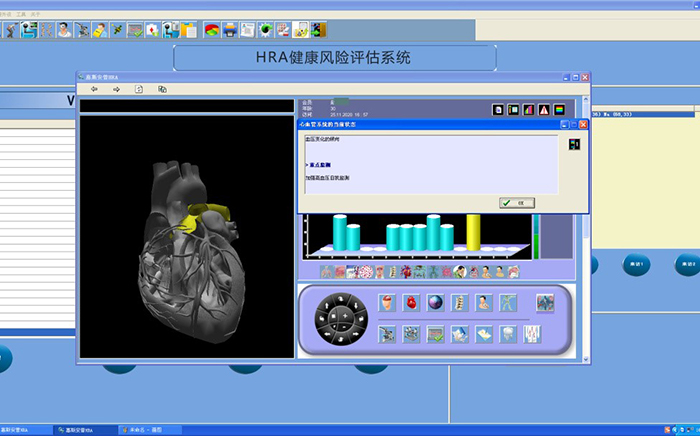Image resolution: width=700 pixels, height=436 pixels.
Task: Click the printer icon in the top toolbar
Action: pos(230,30)
